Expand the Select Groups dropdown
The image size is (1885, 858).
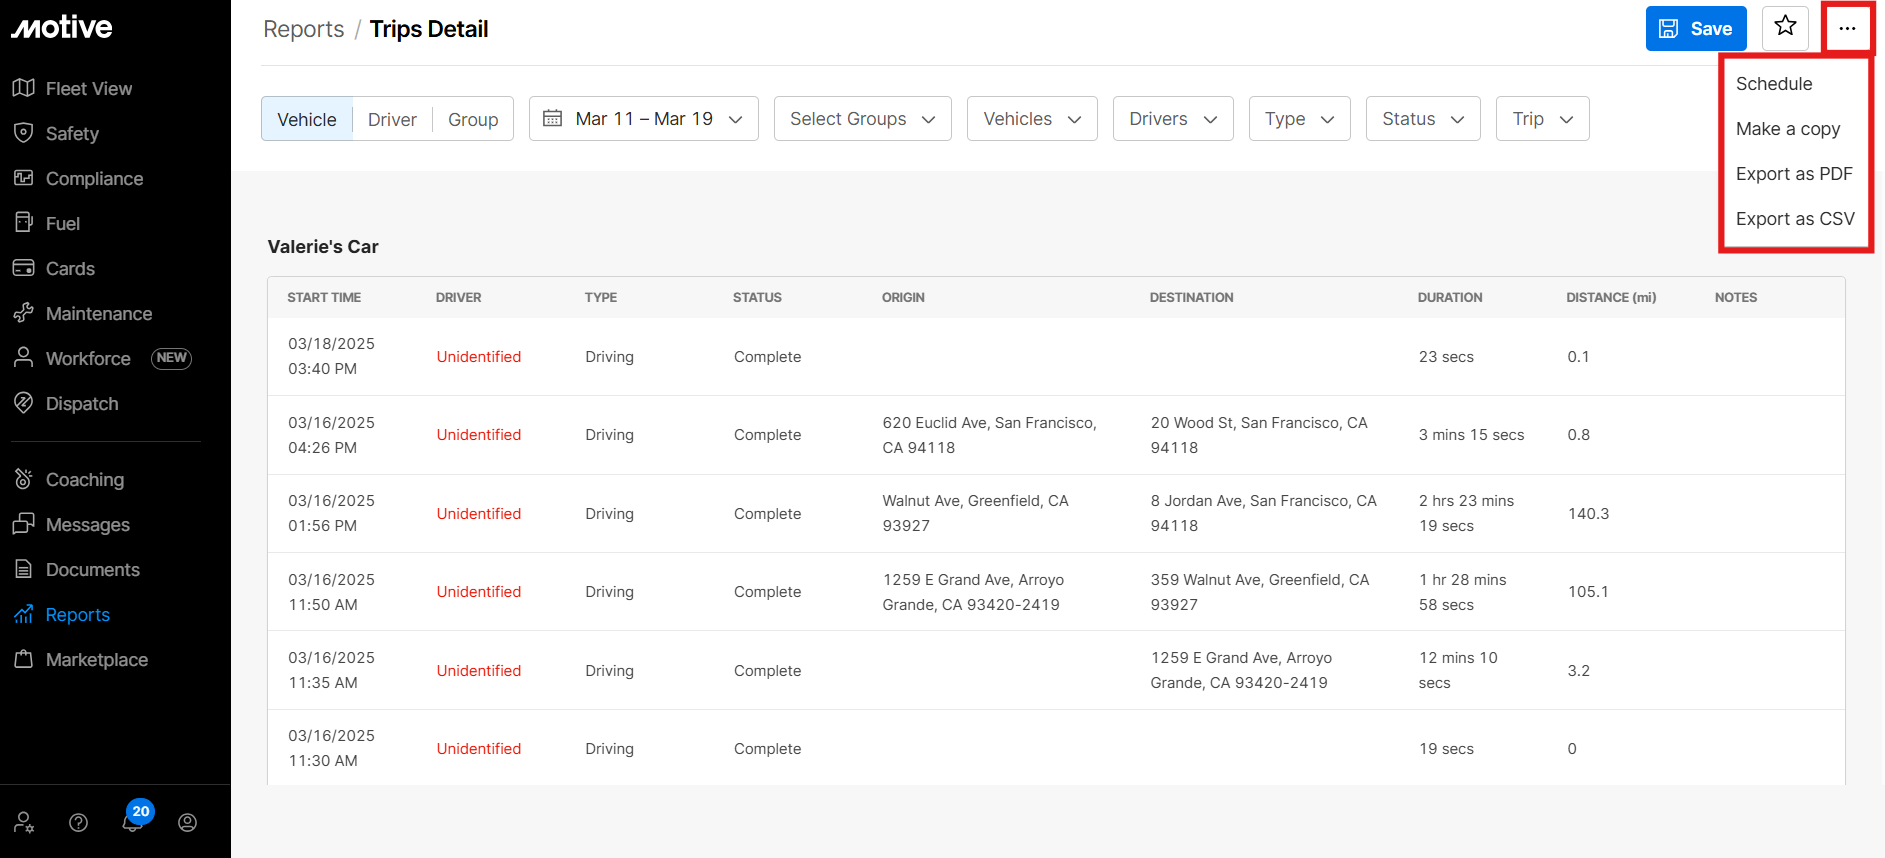click(863, 118)
